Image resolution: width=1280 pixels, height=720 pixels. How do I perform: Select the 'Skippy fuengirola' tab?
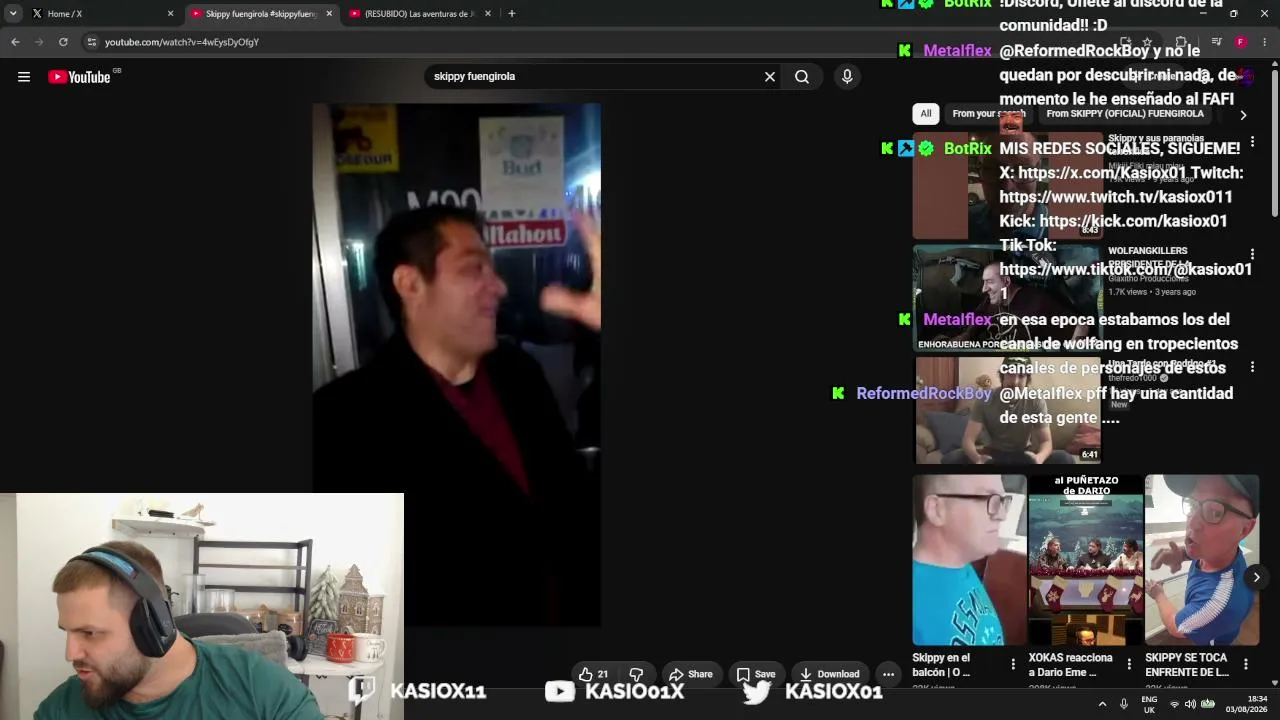(261, 14)
